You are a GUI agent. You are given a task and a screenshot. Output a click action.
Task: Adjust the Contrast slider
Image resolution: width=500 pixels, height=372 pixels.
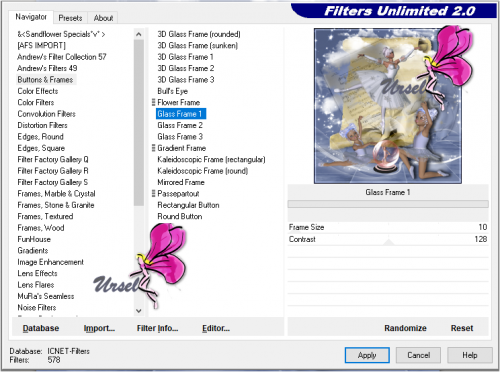tap(388, 239)
